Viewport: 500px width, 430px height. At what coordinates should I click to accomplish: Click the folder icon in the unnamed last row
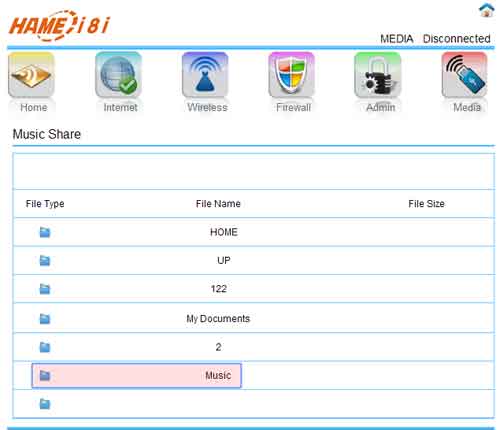point(45,404)
